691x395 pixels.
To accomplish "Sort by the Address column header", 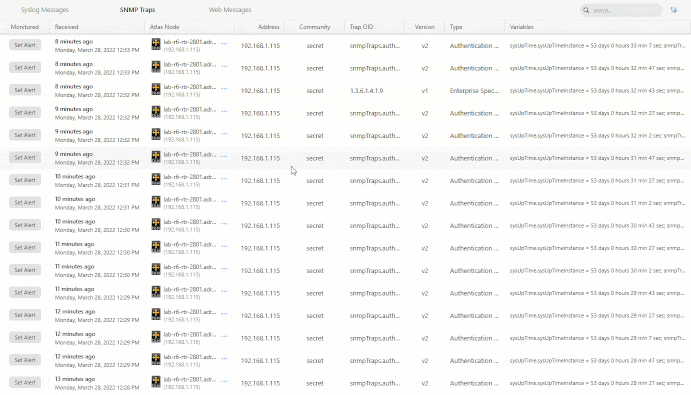I will coord(269,27).
